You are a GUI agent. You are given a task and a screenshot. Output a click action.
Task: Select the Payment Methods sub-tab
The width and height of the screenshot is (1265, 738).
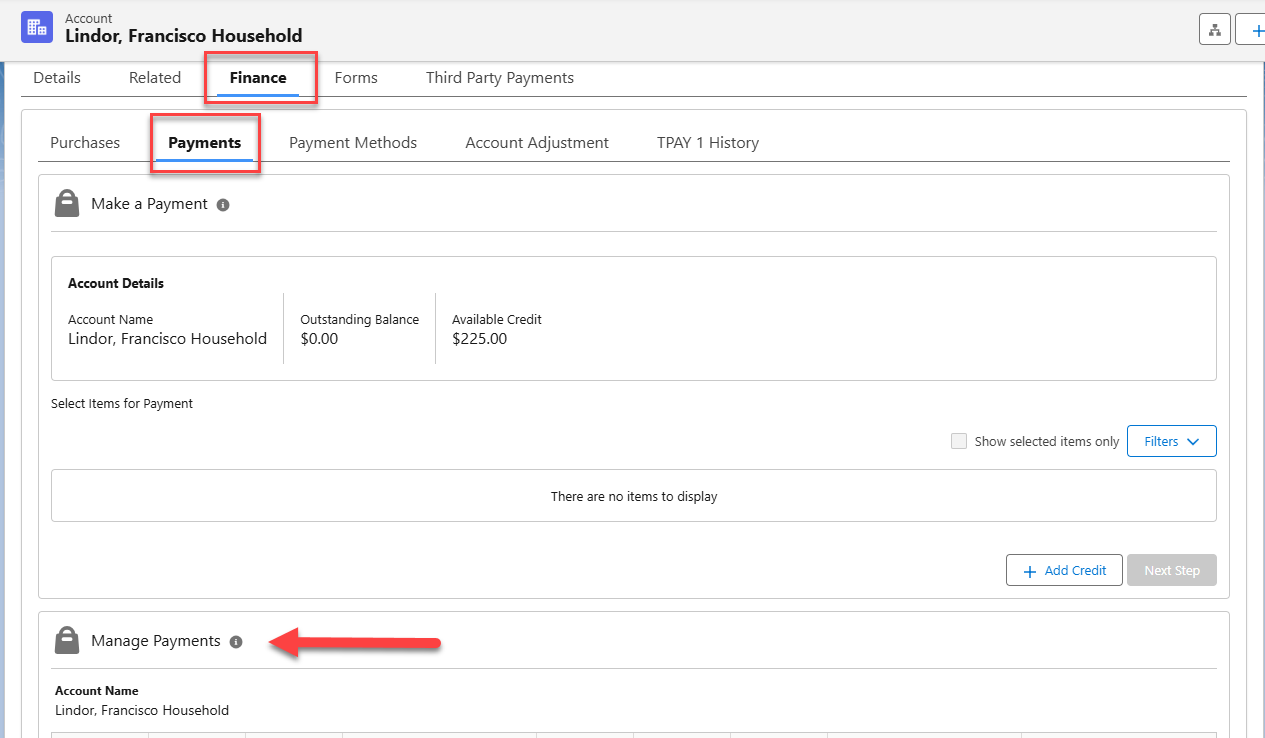coord(353,143)
